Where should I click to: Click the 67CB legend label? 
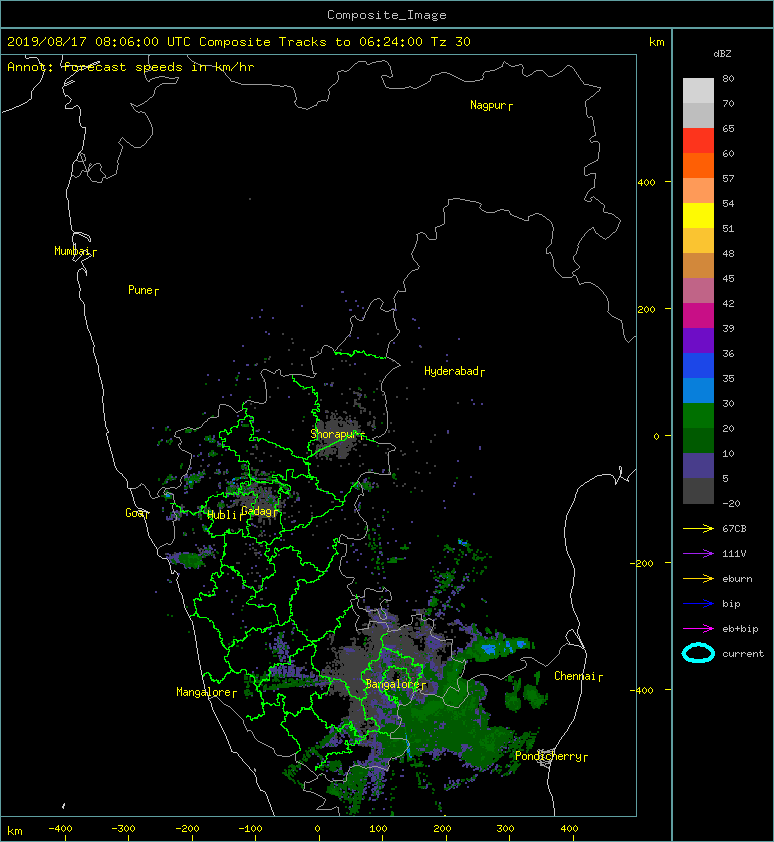click(734, 528)
